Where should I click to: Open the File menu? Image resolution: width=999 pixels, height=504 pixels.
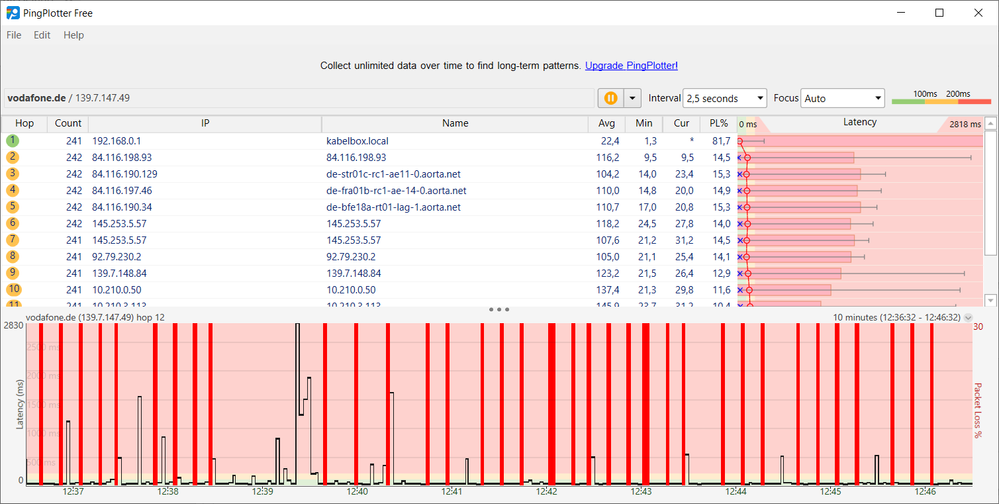tap(14, 35)
